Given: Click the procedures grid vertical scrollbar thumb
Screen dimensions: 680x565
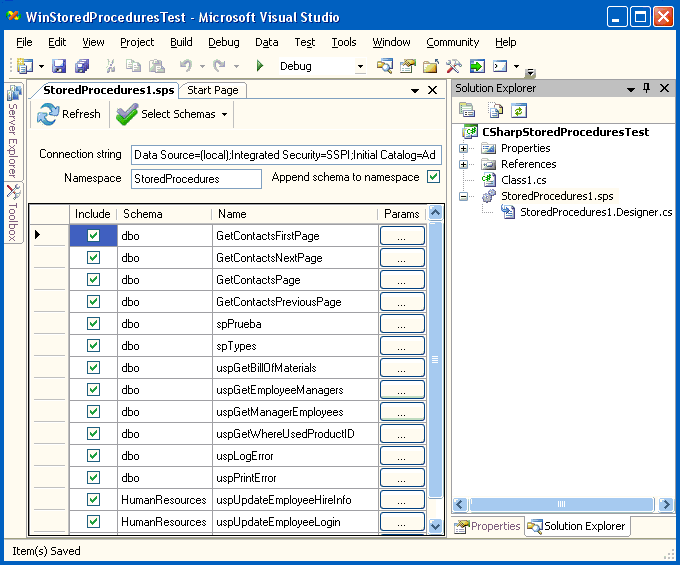Looking at the screenshot, I should tap(435, 359).
